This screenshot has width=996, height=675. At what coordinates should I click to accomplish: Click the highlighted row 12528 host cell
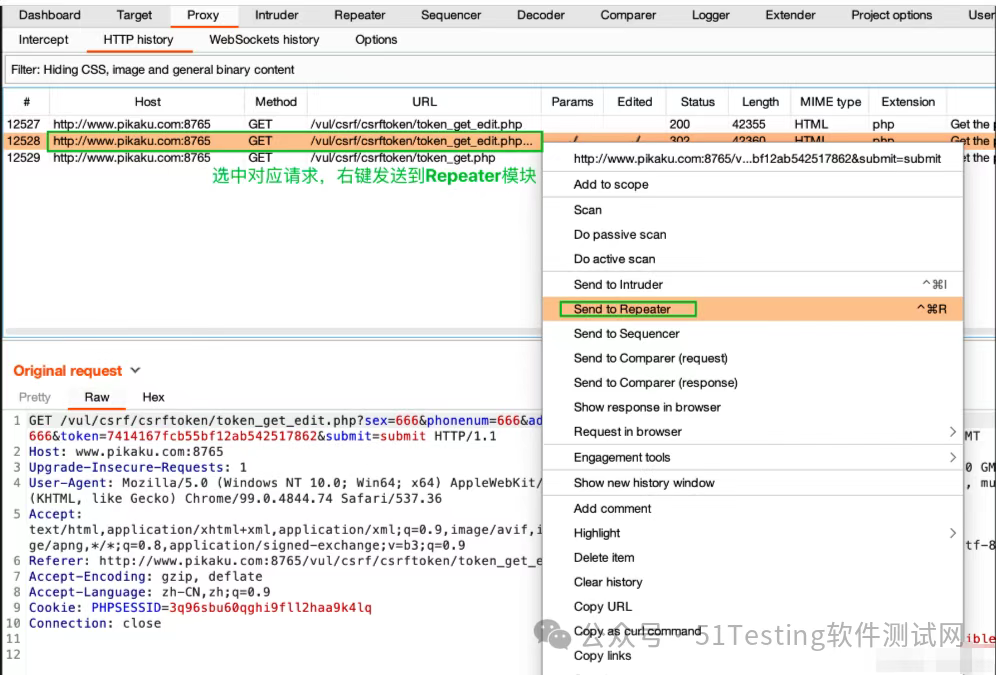tap(131, 141)
